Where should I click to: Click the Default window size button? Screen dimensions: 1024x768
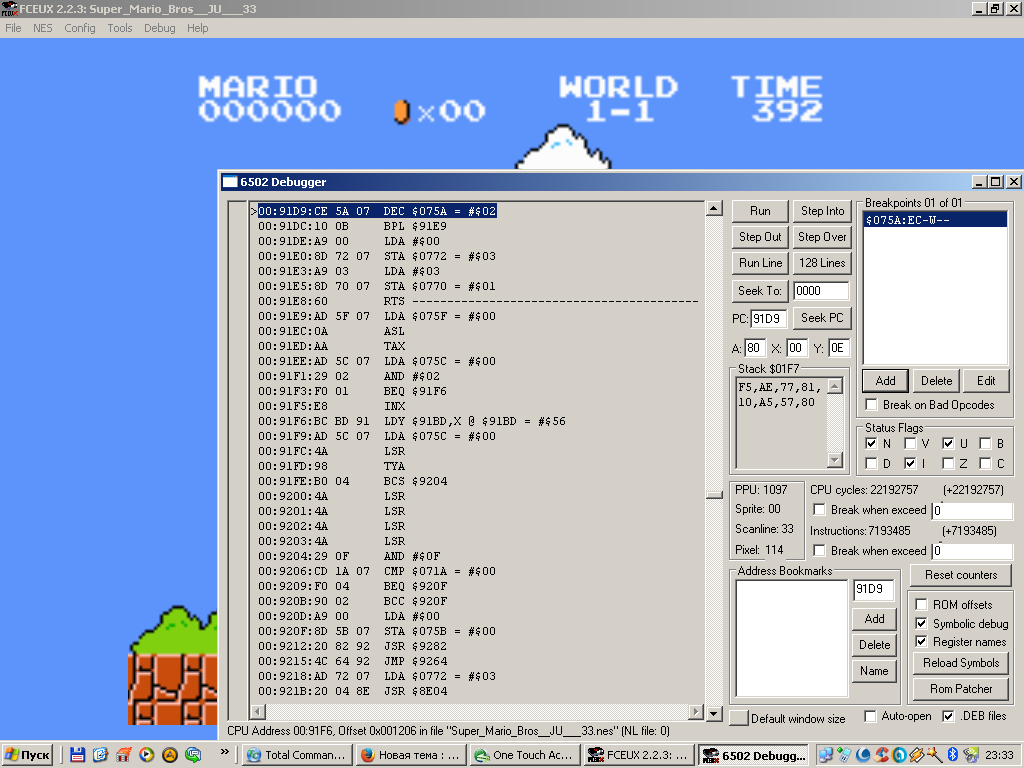tap(739, 718)
